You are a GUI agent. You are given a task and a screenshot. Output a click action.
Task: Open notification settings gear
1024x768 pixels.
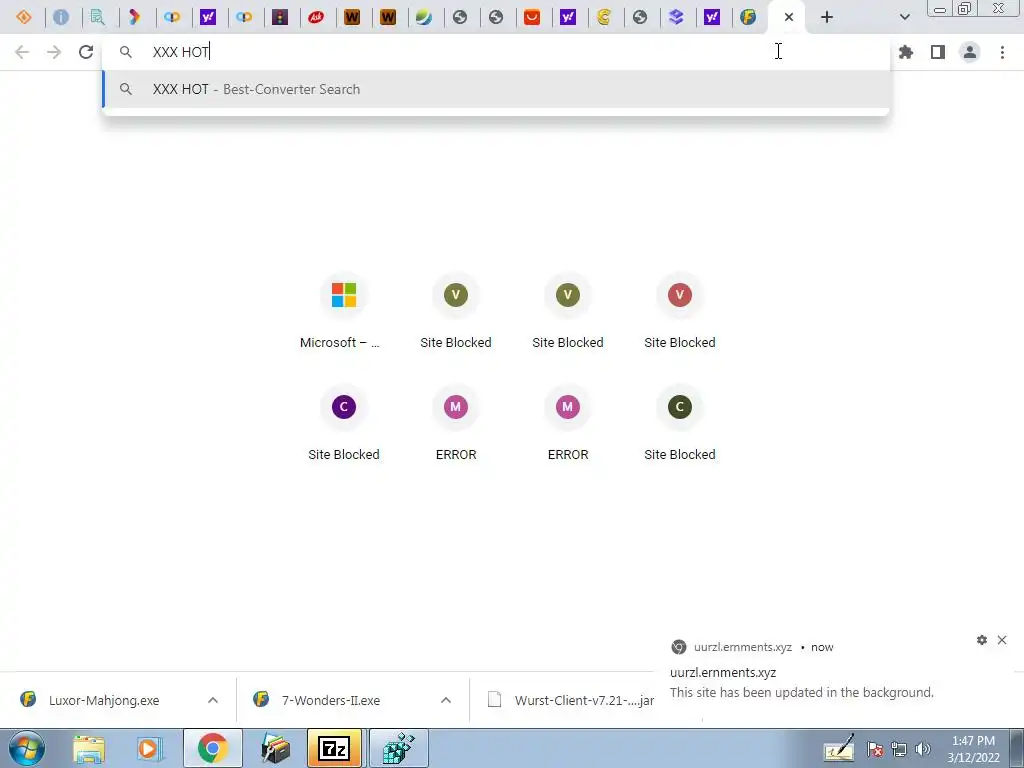coord(982,640)
